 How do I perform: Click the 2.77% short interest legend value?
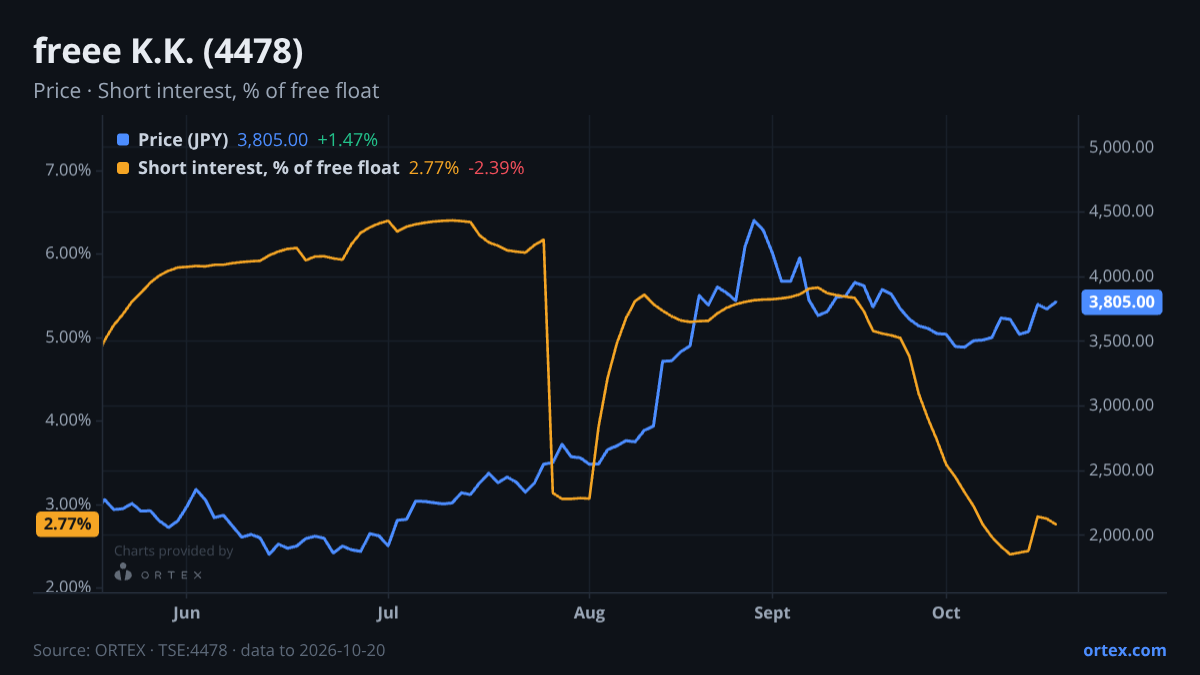coord(434,168)
